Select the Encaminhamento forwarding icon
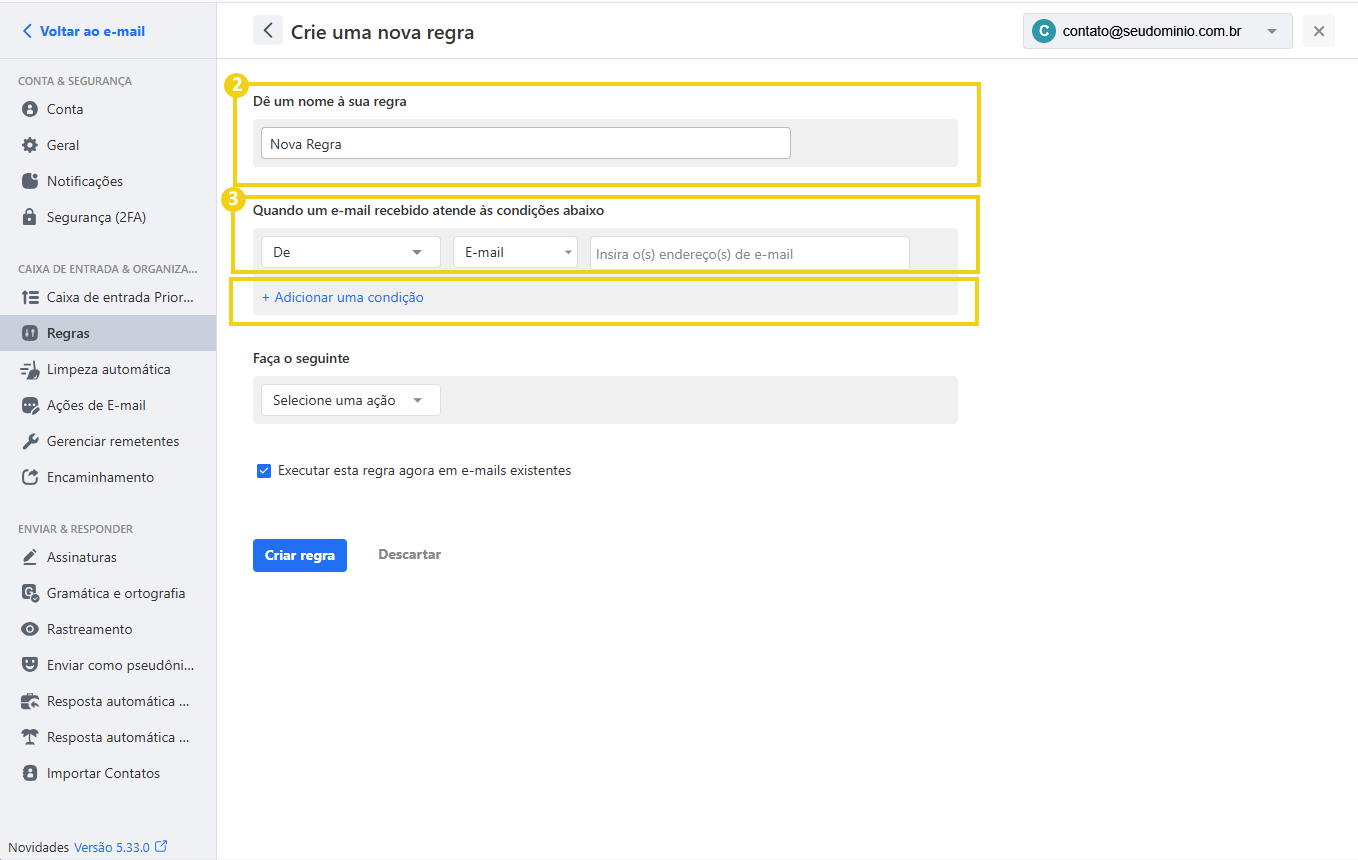The image size is (1358, 860). [x=29, y=477]
